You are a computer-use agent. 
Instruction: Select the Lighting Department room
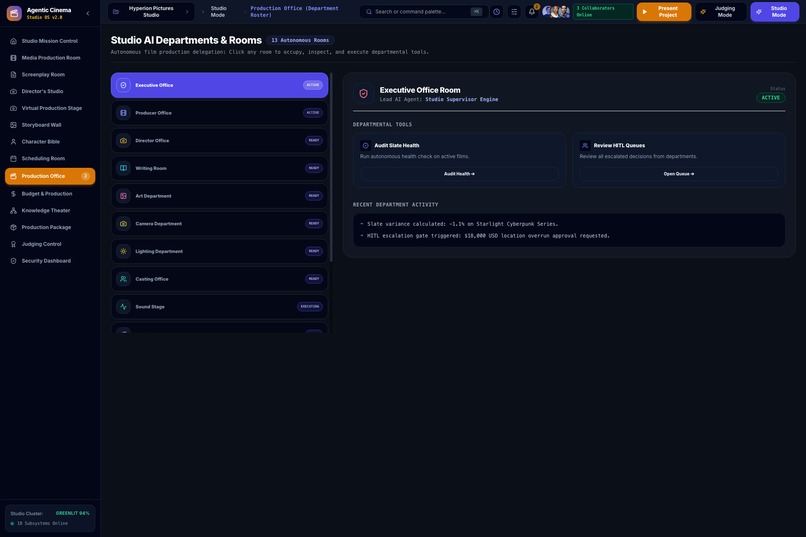(219, 252)
